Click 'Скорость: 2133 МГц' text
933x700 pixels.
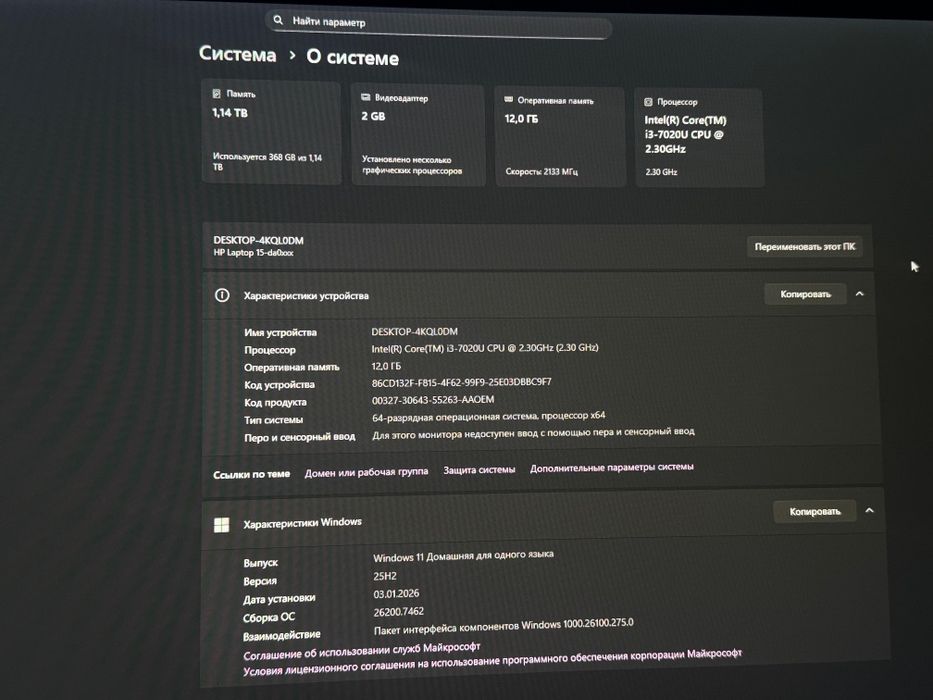541,171
